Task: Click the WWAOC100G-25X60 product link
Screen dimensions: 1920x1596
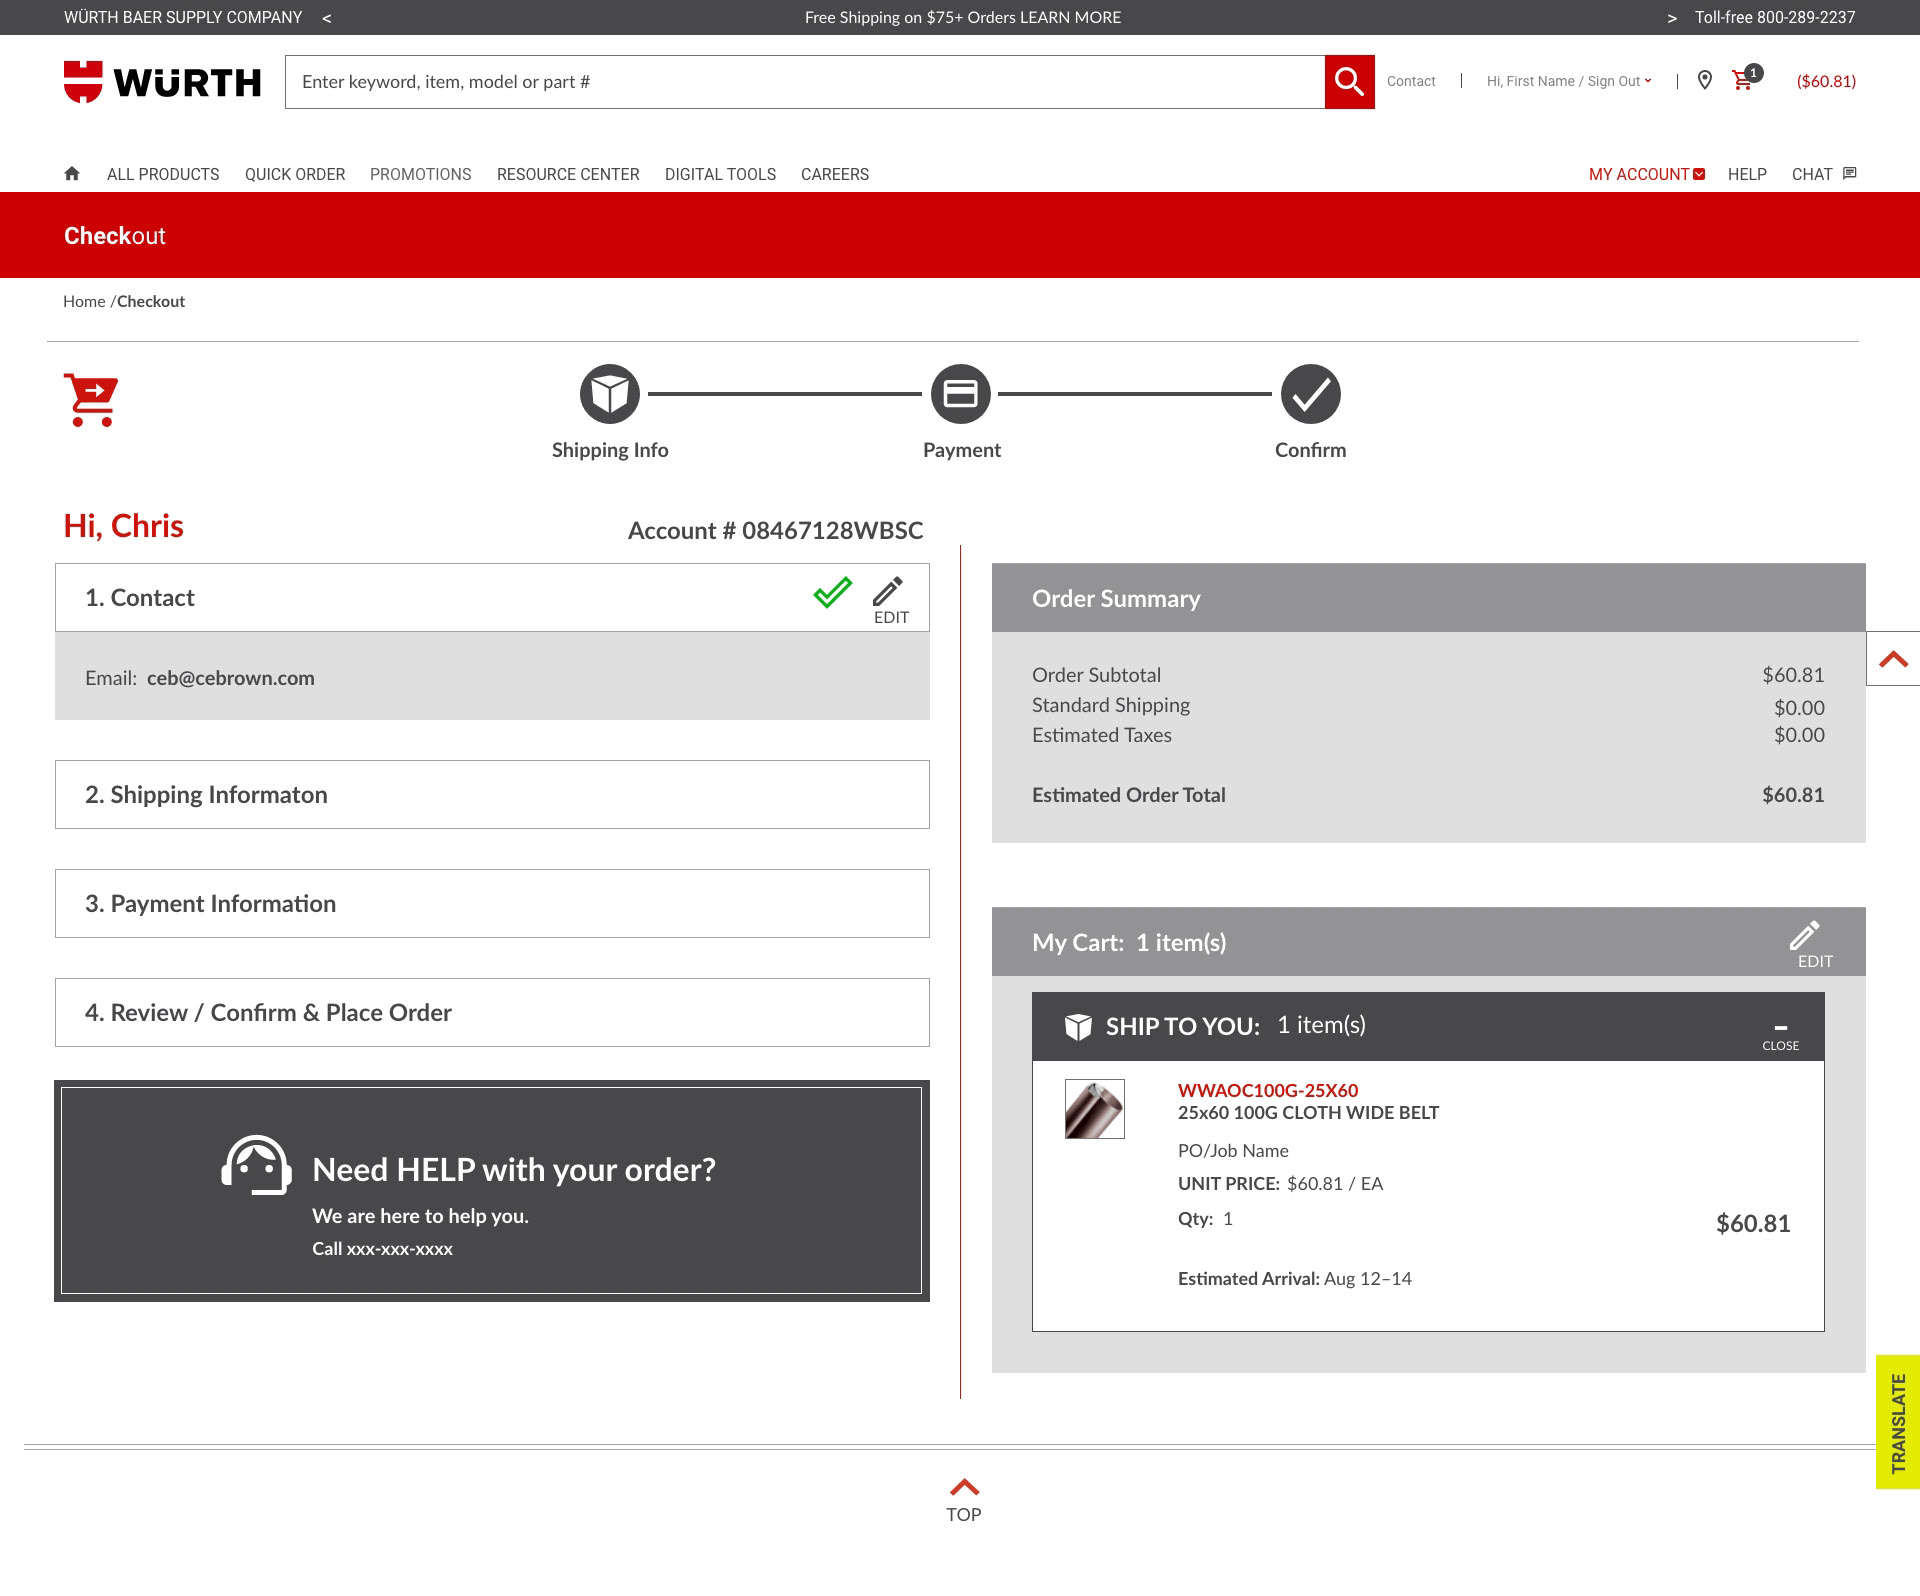Action: [x=1268, y=1090]
